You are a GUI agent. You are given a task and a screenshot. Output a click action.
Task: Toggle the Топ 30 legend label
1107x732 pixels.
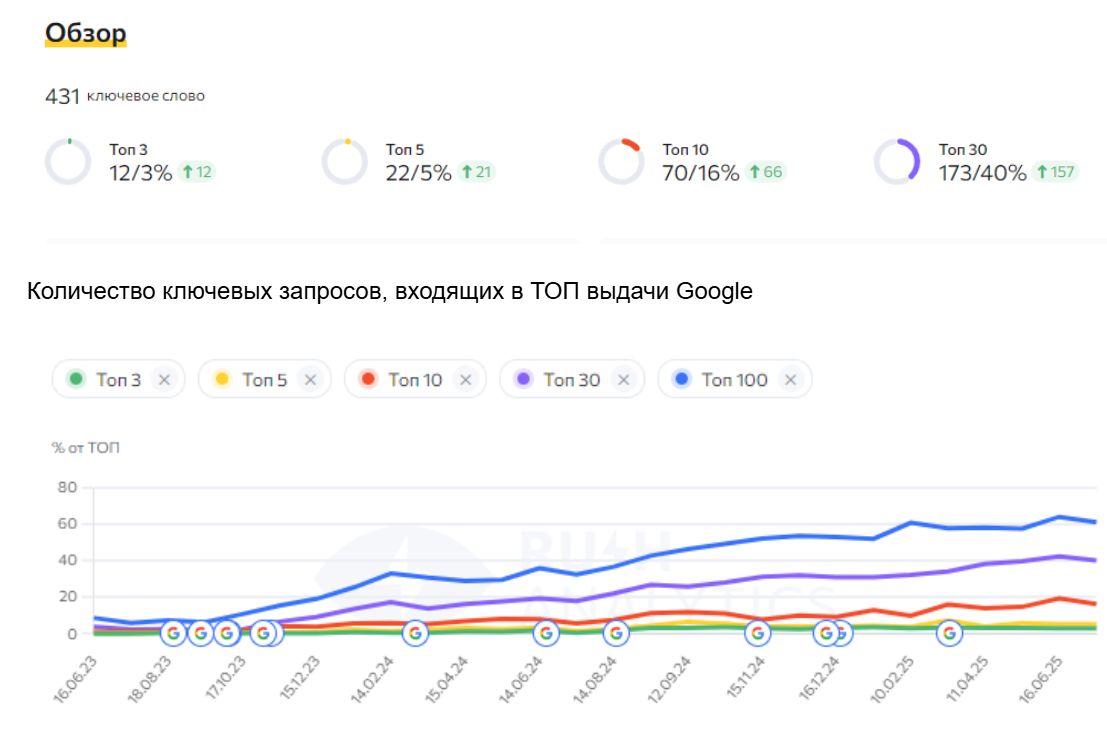click(x=571, y=380)
